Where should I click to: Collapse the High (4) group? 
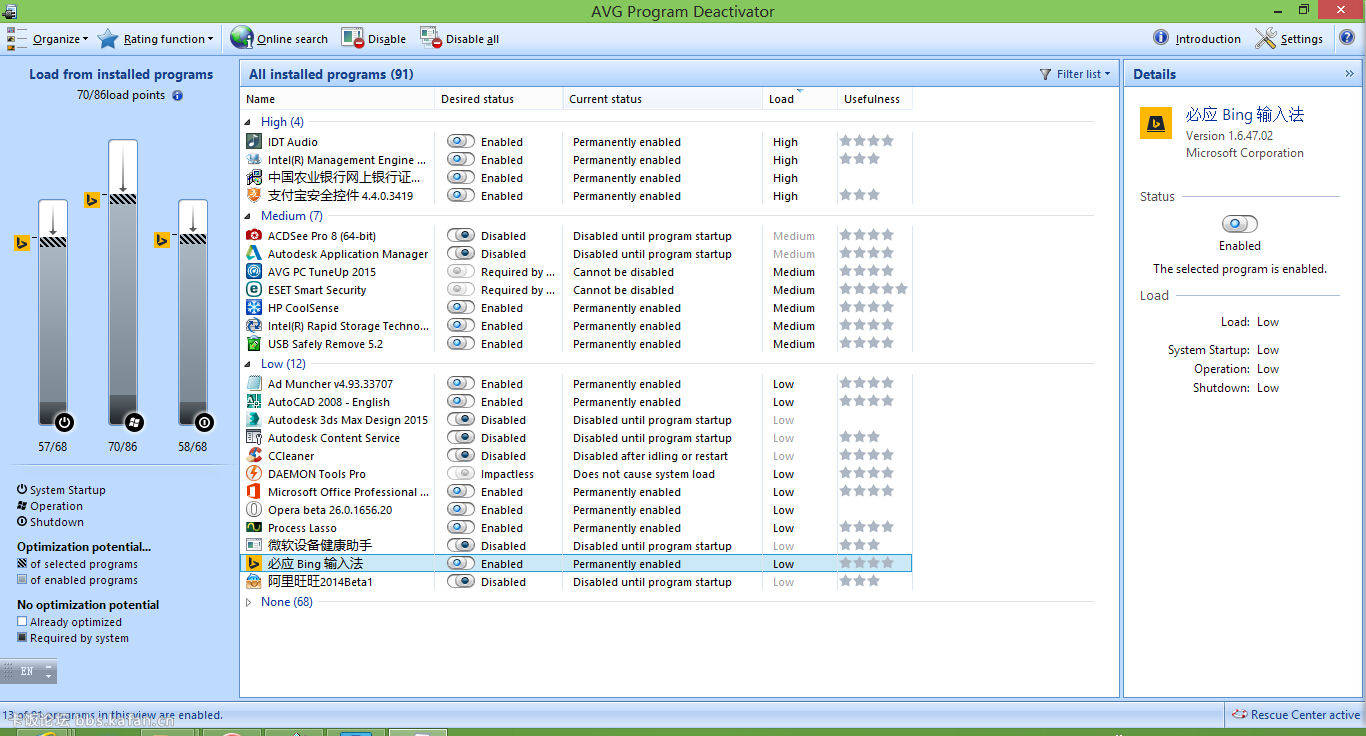250,122
